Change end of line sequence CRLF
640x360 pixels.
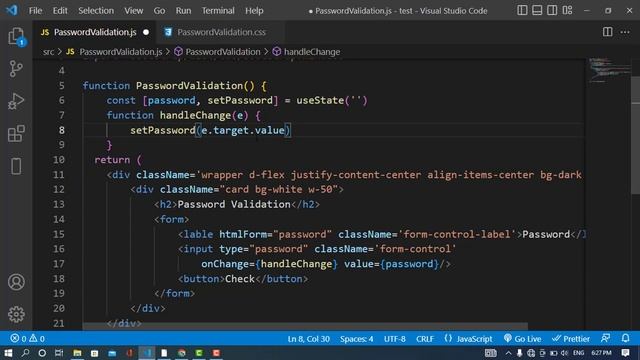pyautogui.click(x=425, y=339)
